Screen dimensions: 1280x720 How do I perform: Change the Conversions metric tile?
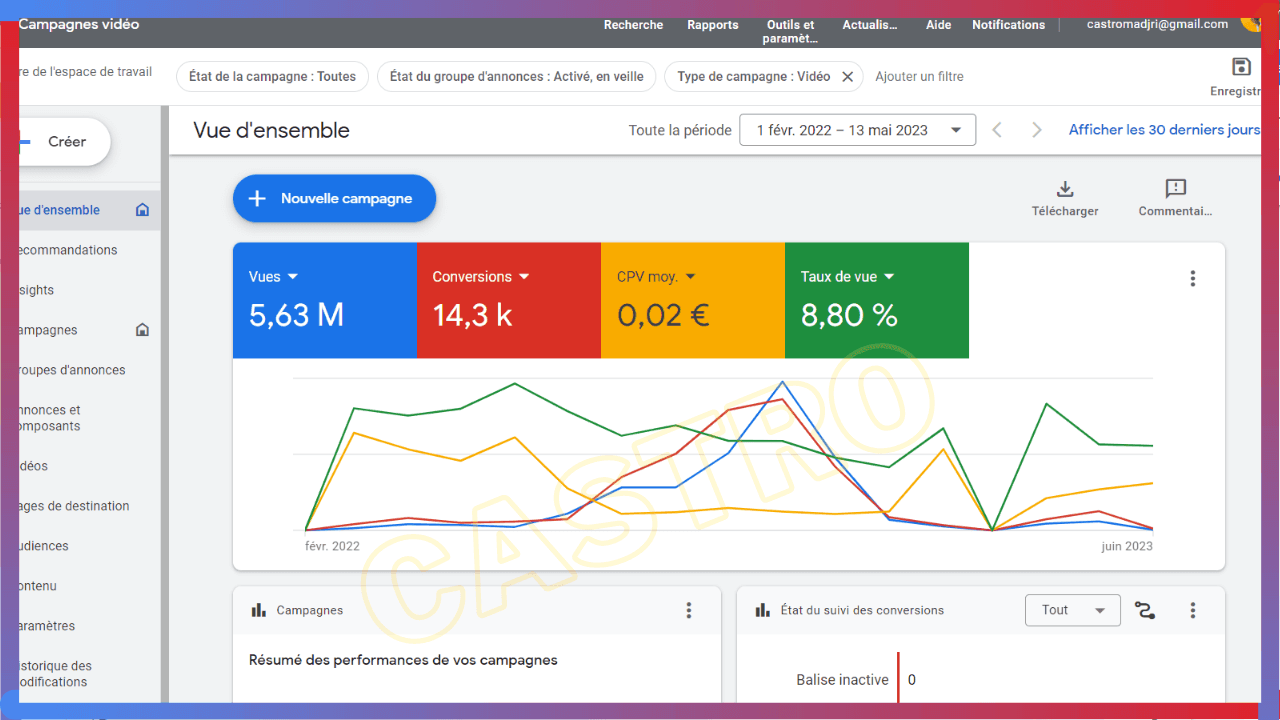(481, 277)
